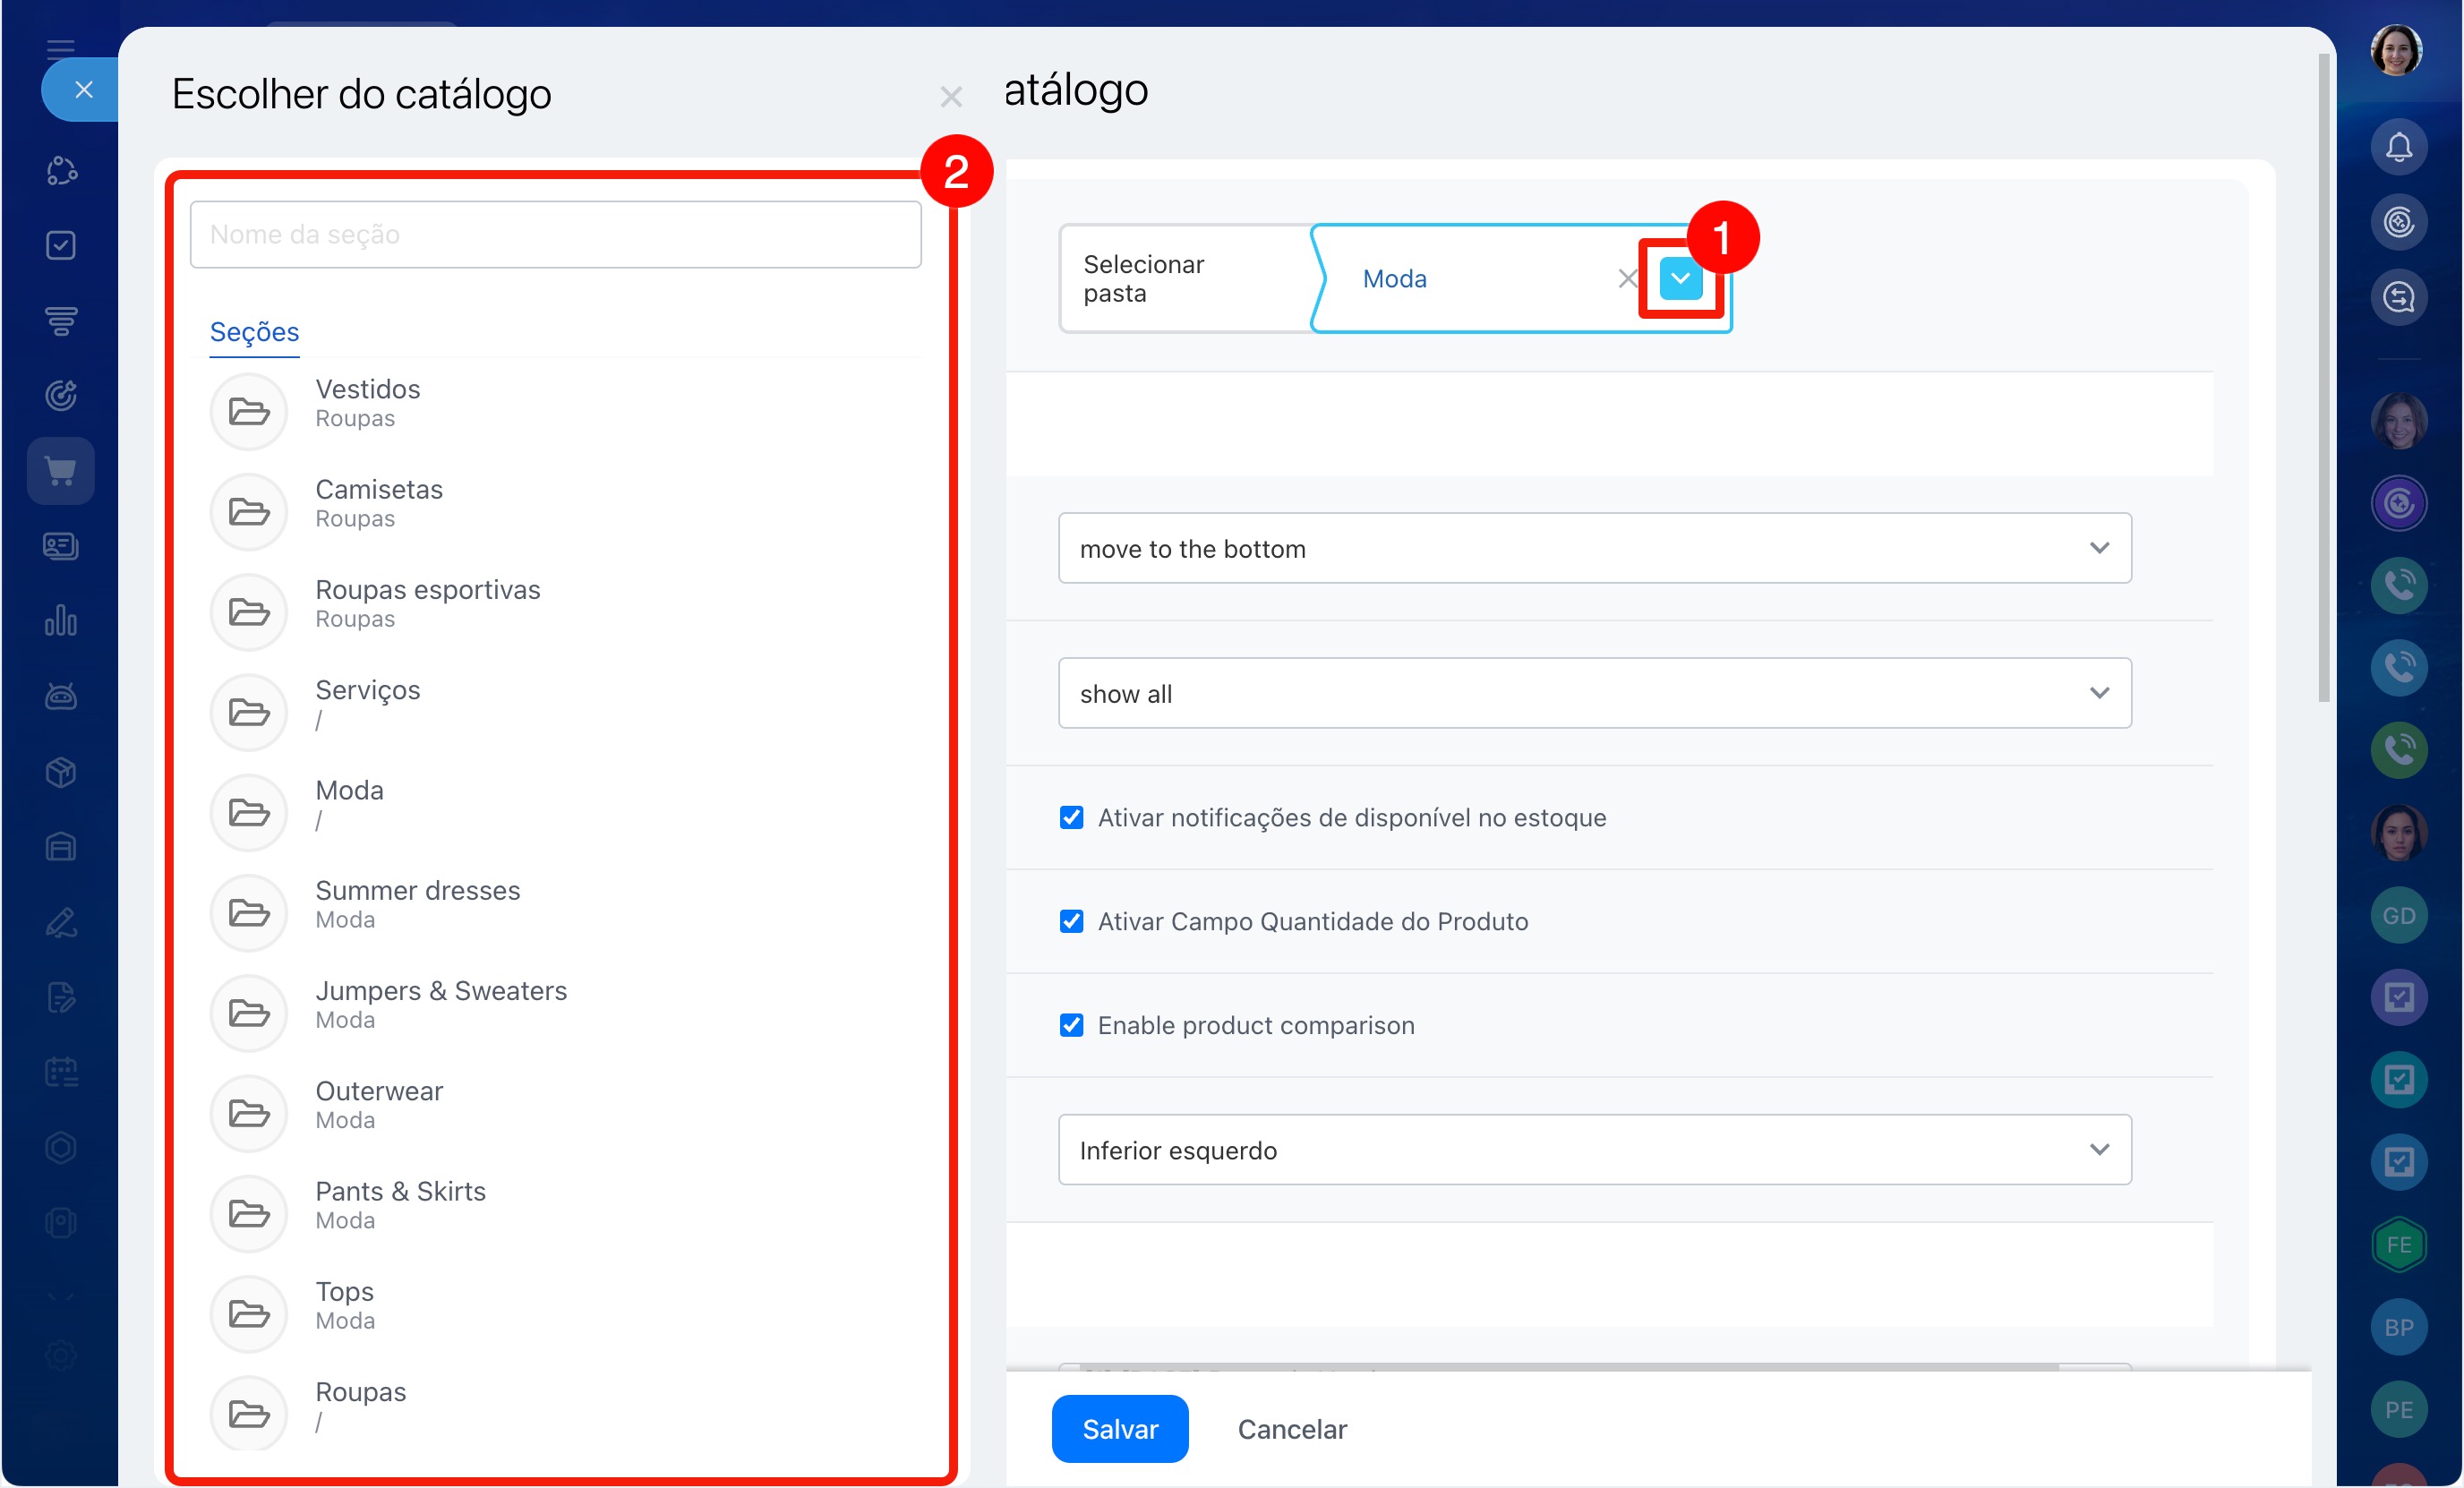Click the Vestidos folder icon

pyautogui.click(x=249, y=410)
